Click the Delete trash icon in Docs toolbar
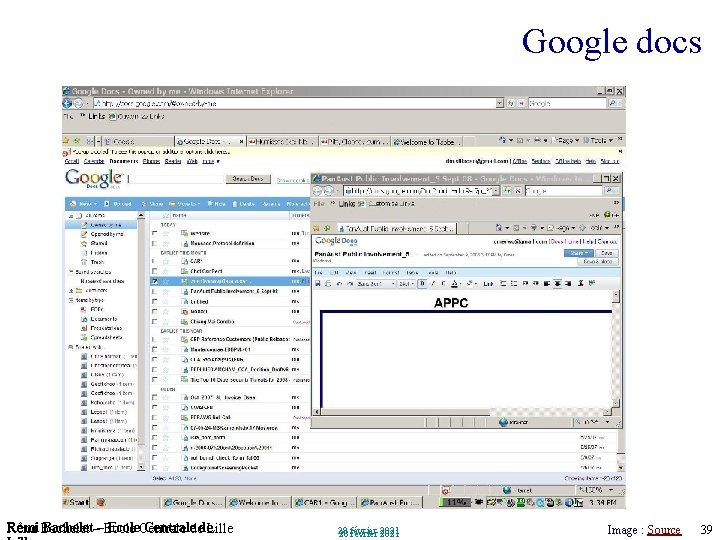This screenshot has width=720, height=540. click(235, 204)
